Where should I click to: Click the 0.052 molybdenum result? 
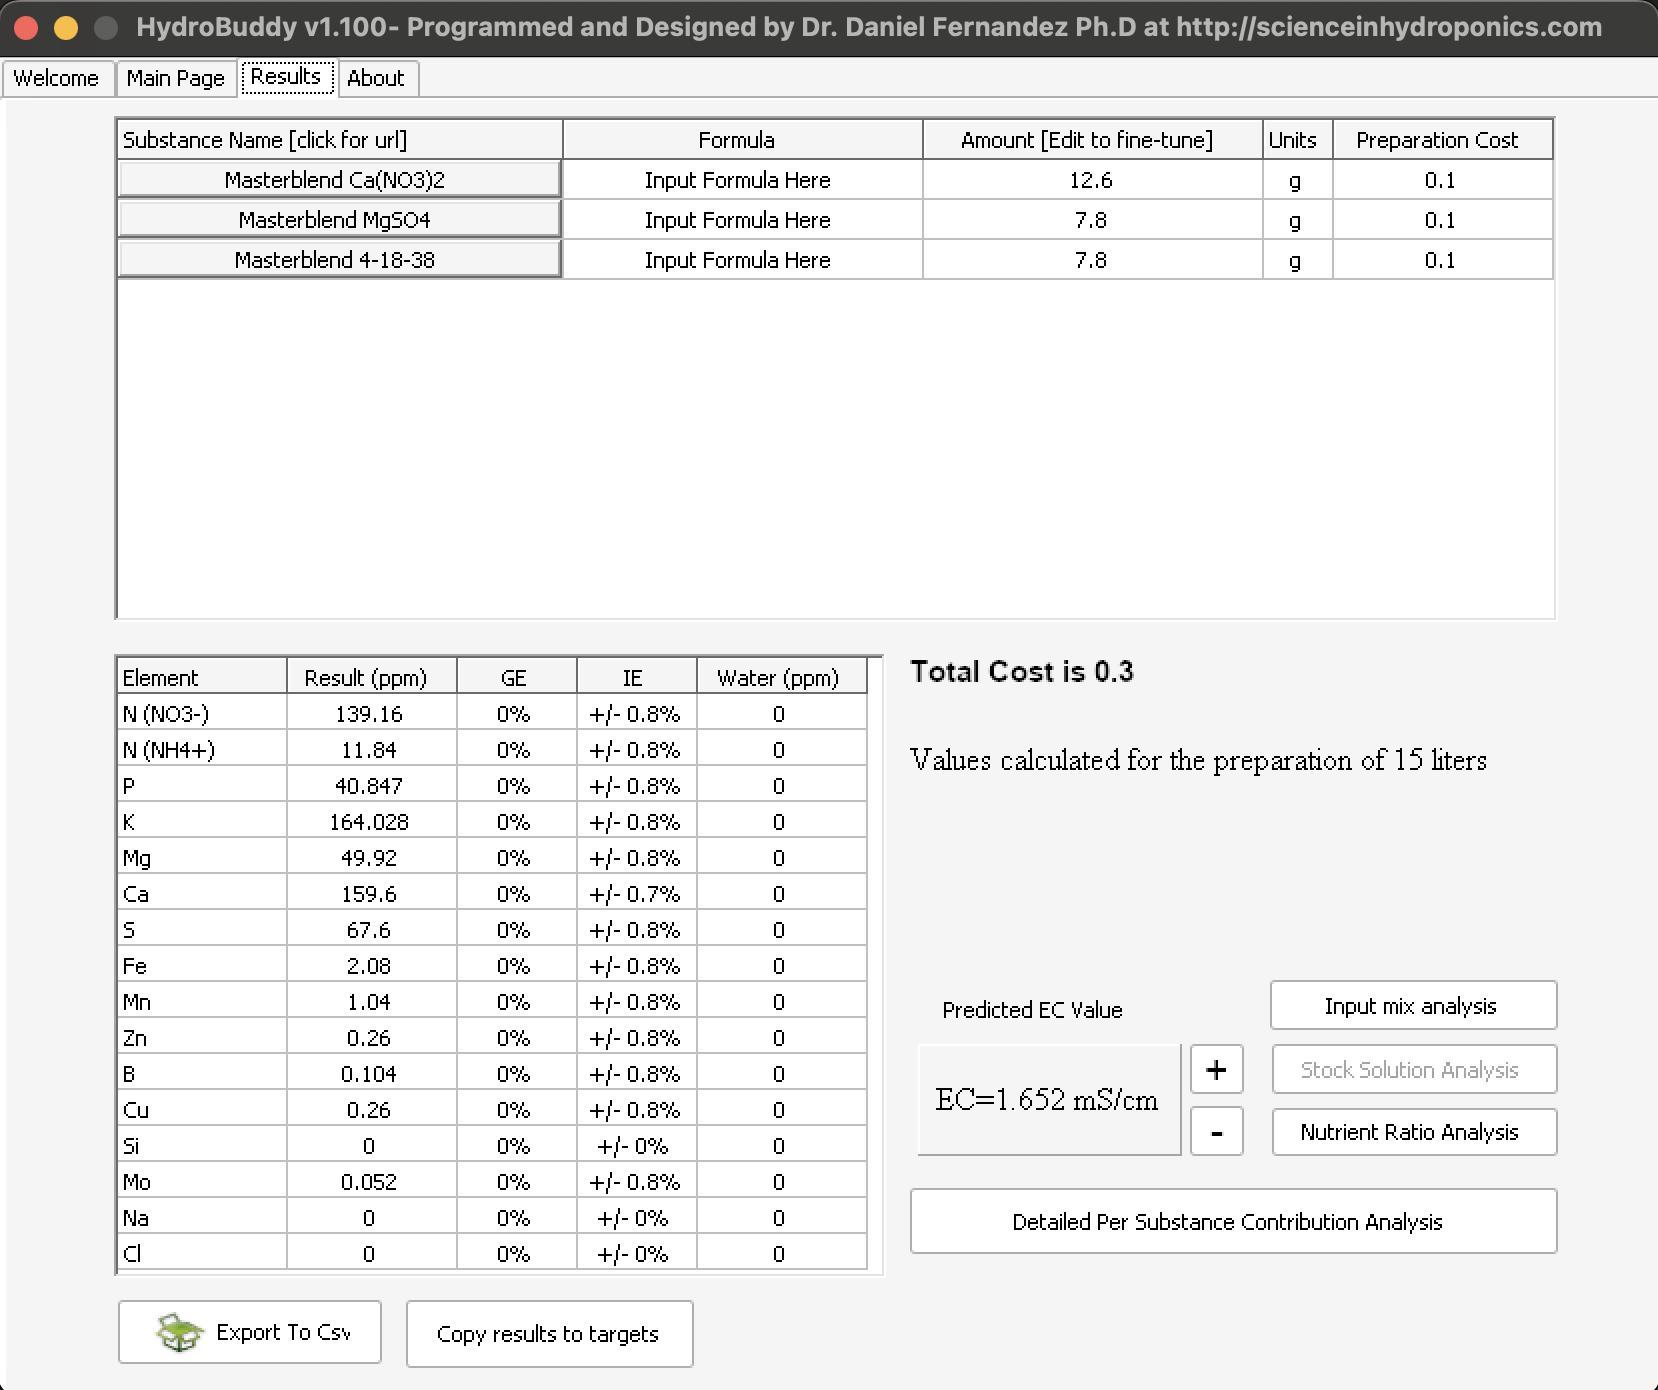coord(371,1182)
